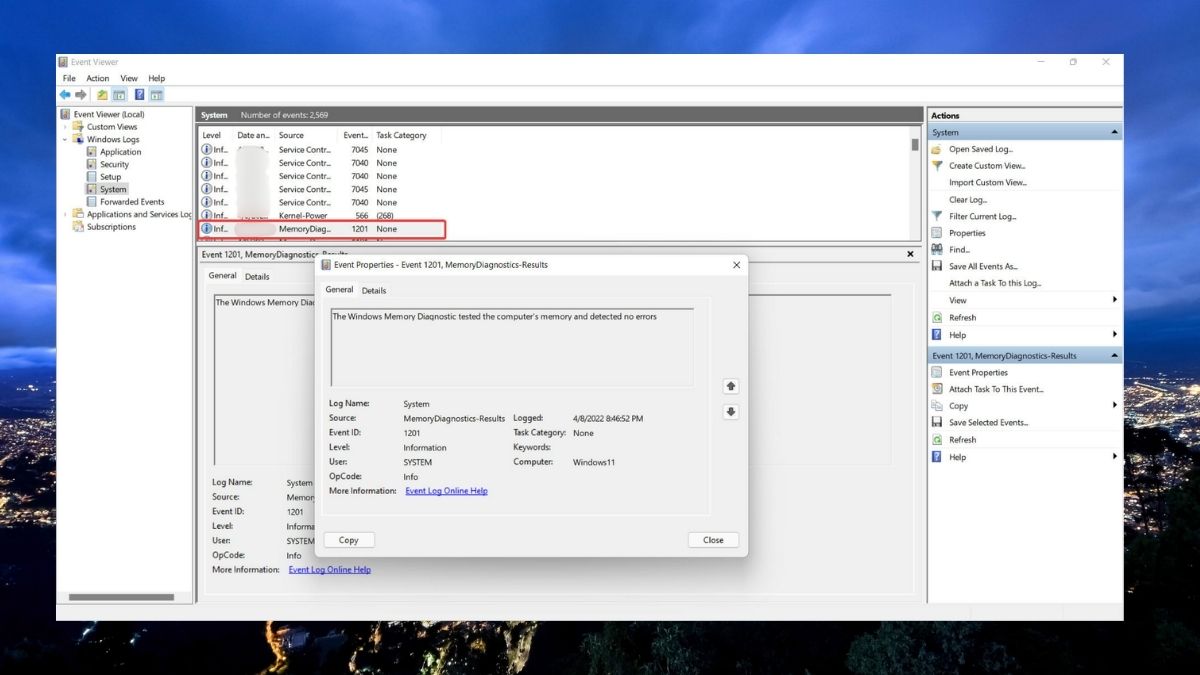The image size is (1200, 675).
Task: Open the Action menu
Action: [98, 78]
